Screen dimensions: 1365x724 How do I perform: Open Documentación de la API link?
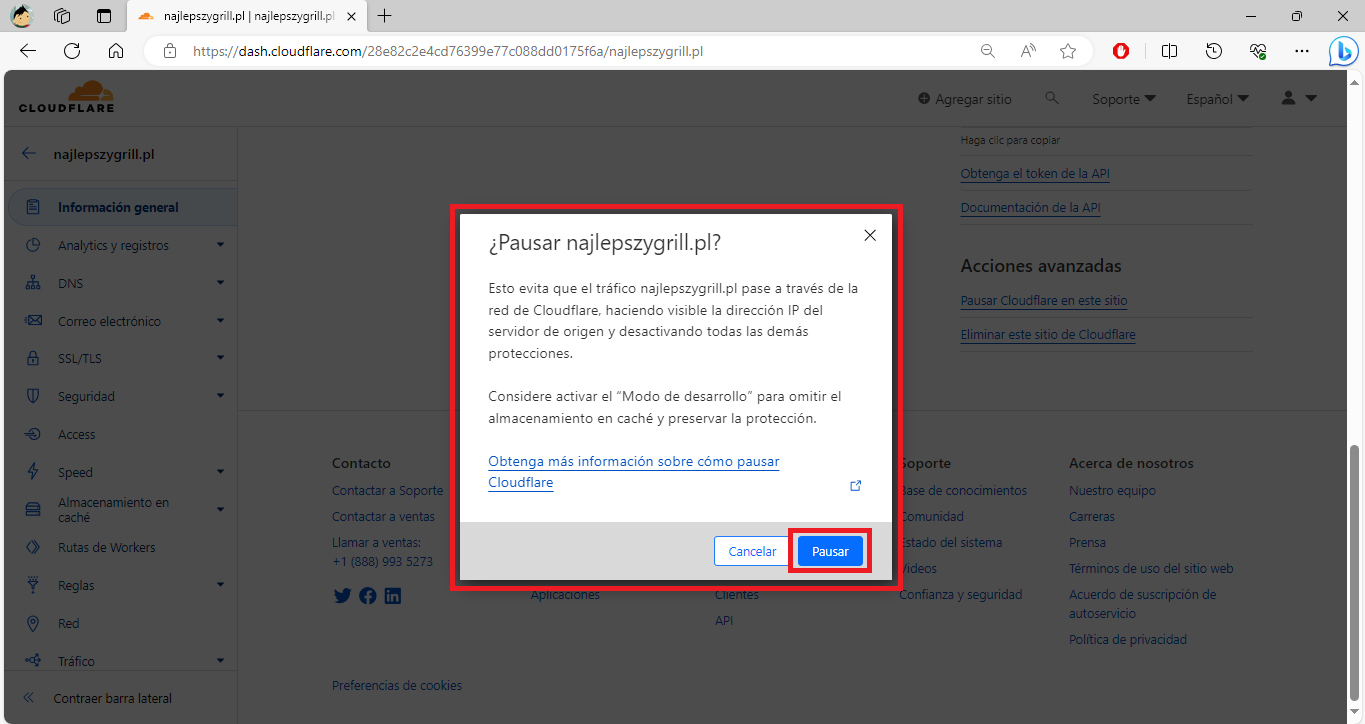(x=1030, y=208)
